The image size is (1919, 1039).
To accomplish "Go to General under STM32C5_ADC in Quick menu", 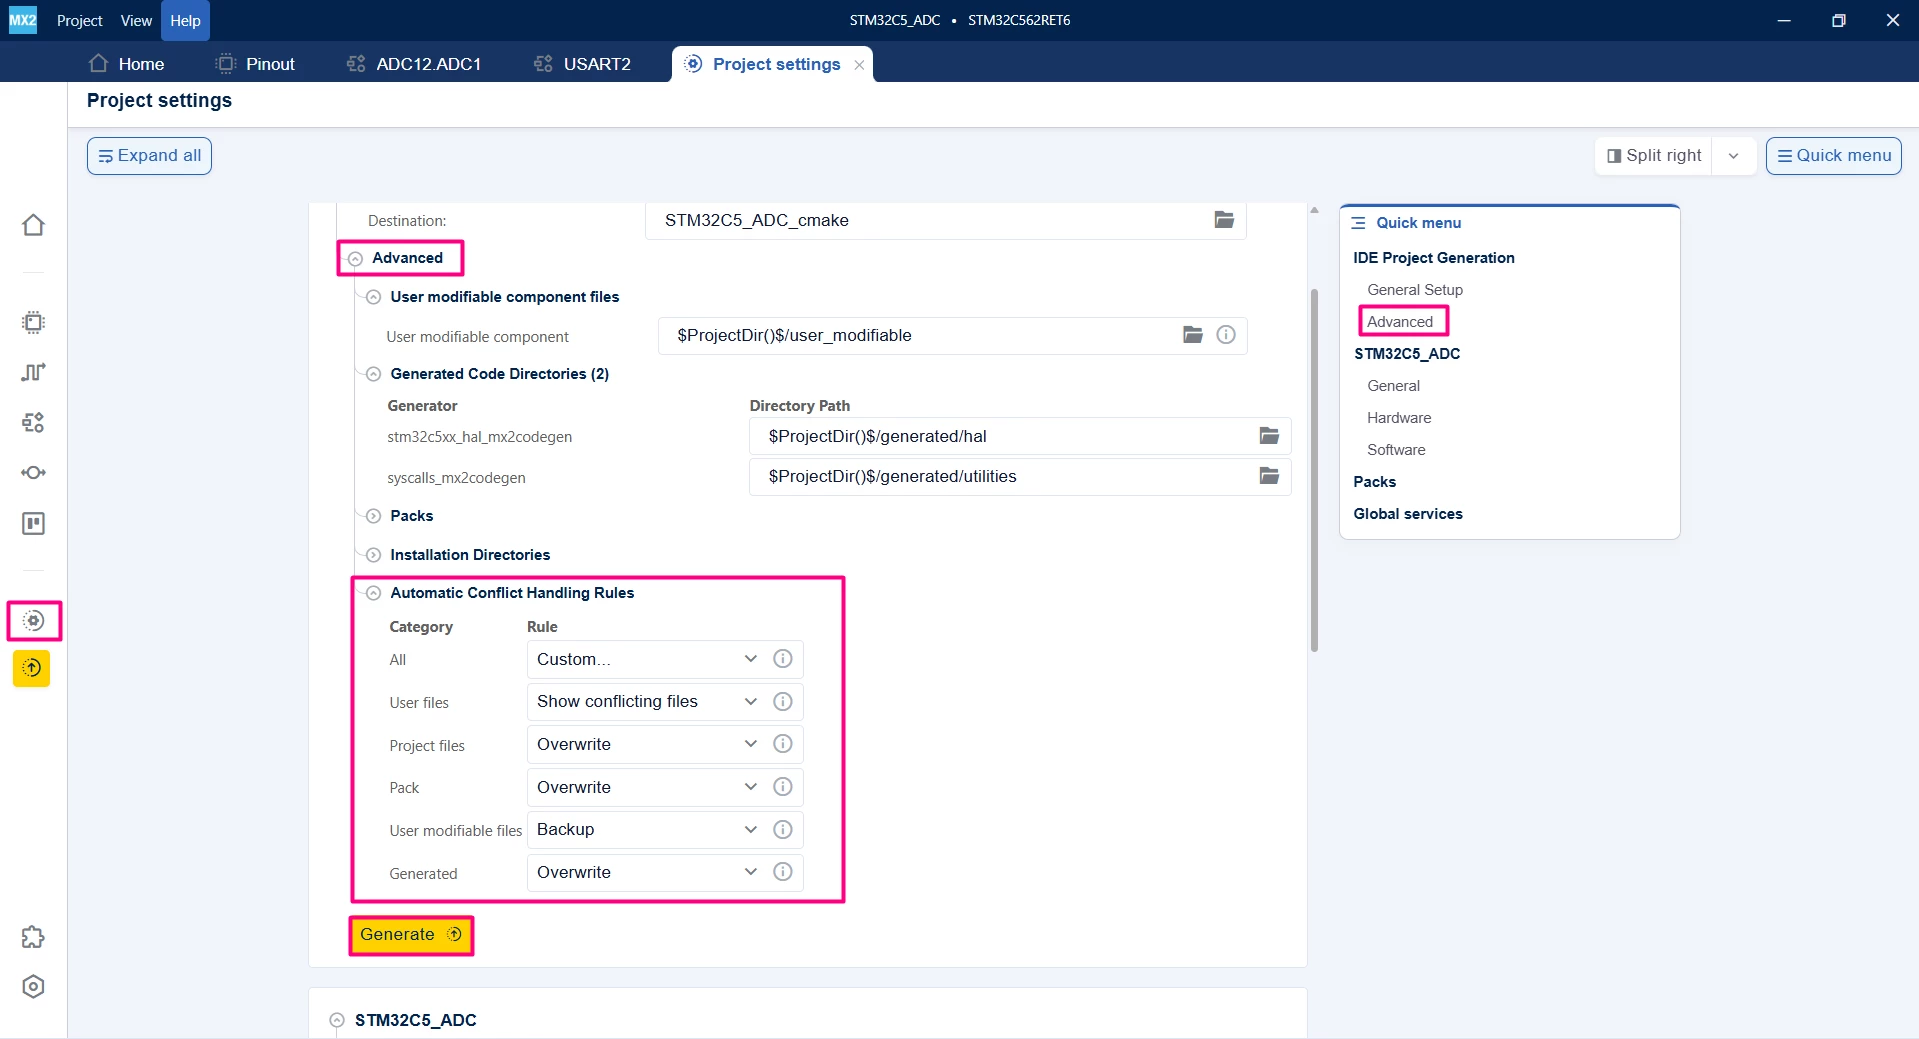I will pos(1393,386).
